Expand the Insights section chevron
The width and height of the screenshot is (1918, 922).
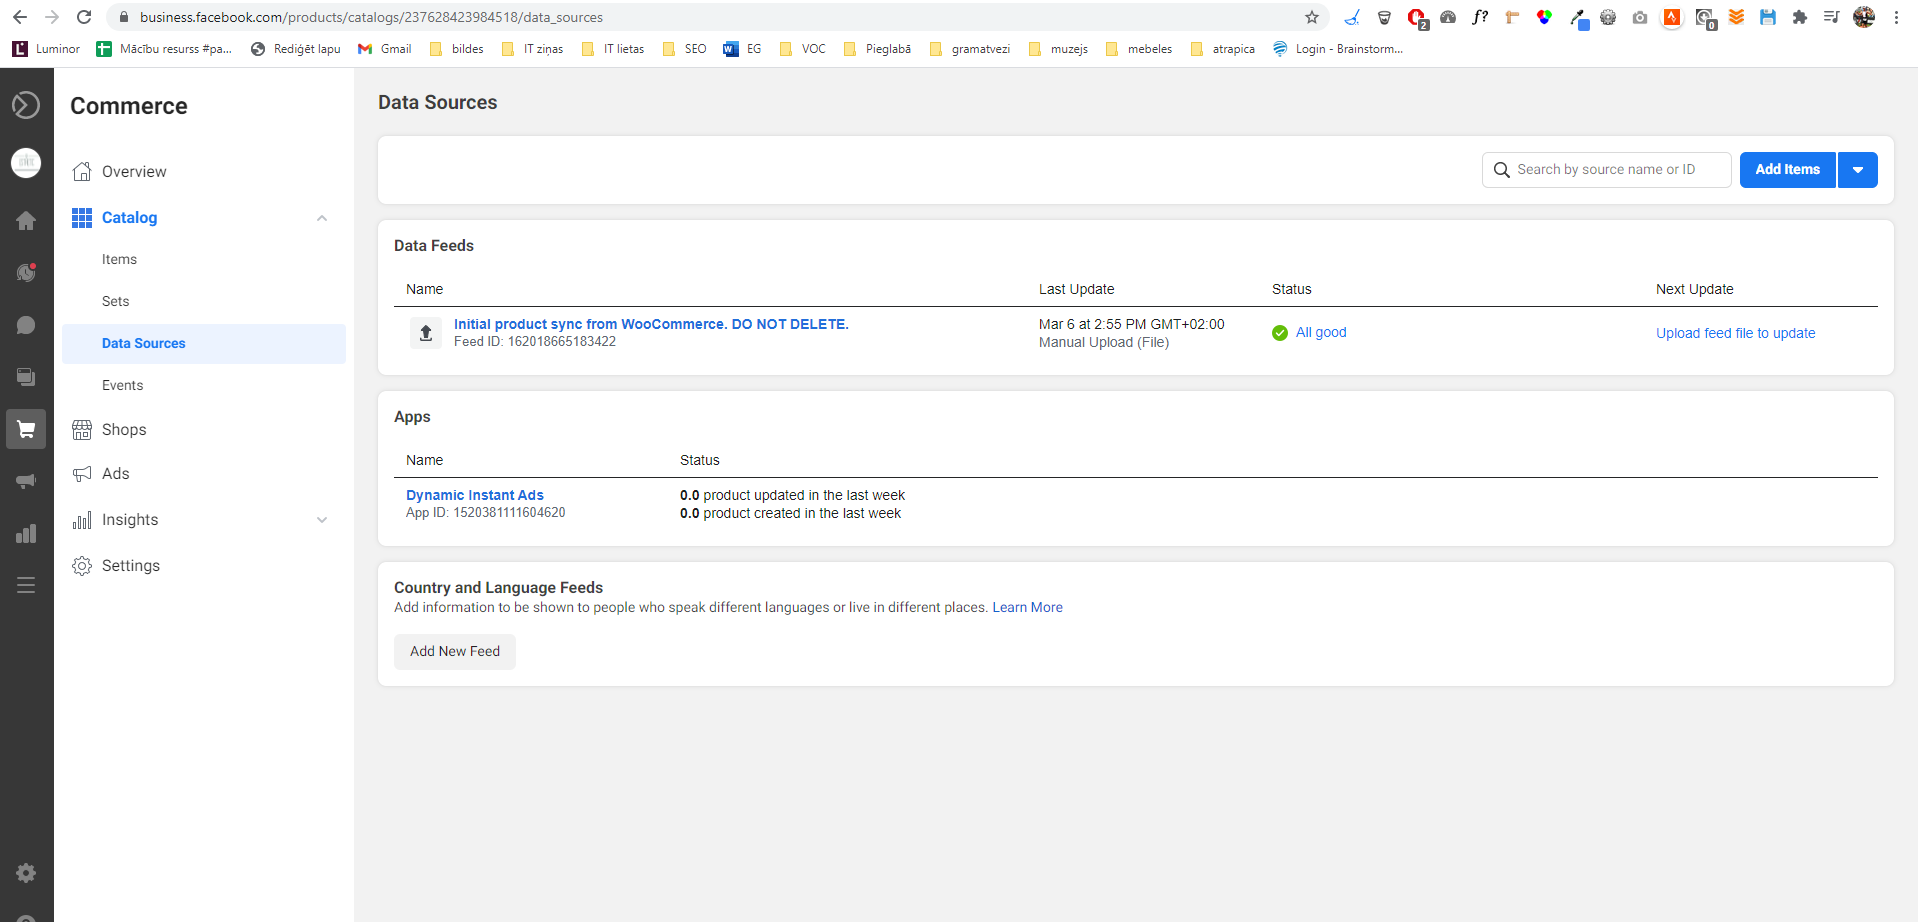[x=322, y=520]
